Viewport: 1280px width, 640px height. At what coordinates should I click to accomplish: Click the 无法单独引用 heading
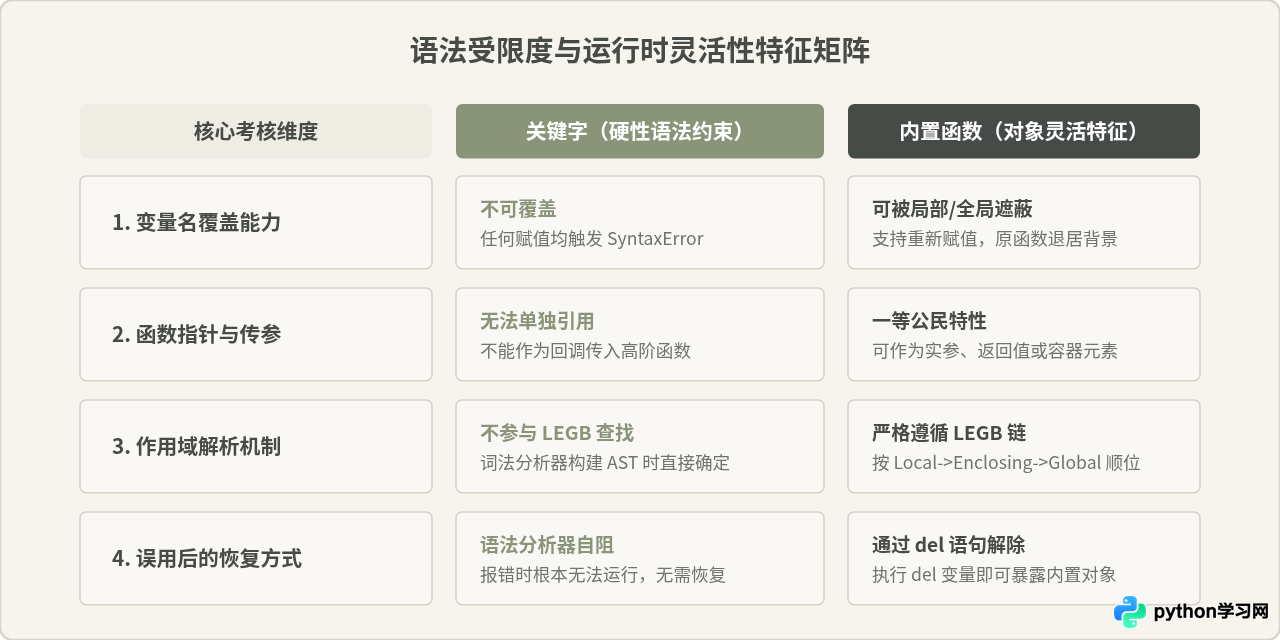[x=537, y=321]
